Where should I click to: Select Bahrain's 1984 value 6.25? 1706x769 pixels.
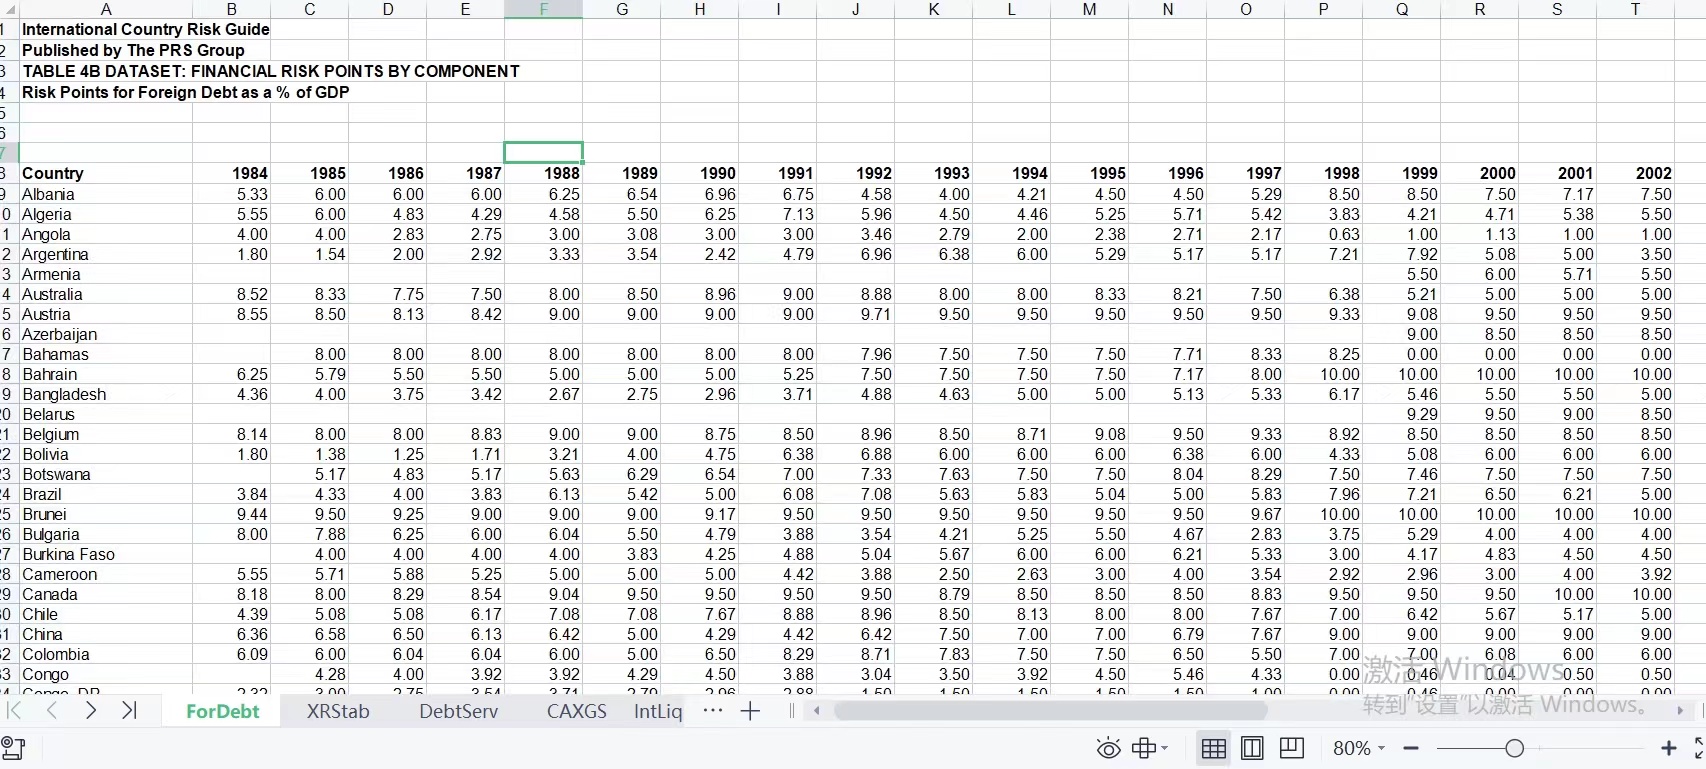(x=231, y=374)
